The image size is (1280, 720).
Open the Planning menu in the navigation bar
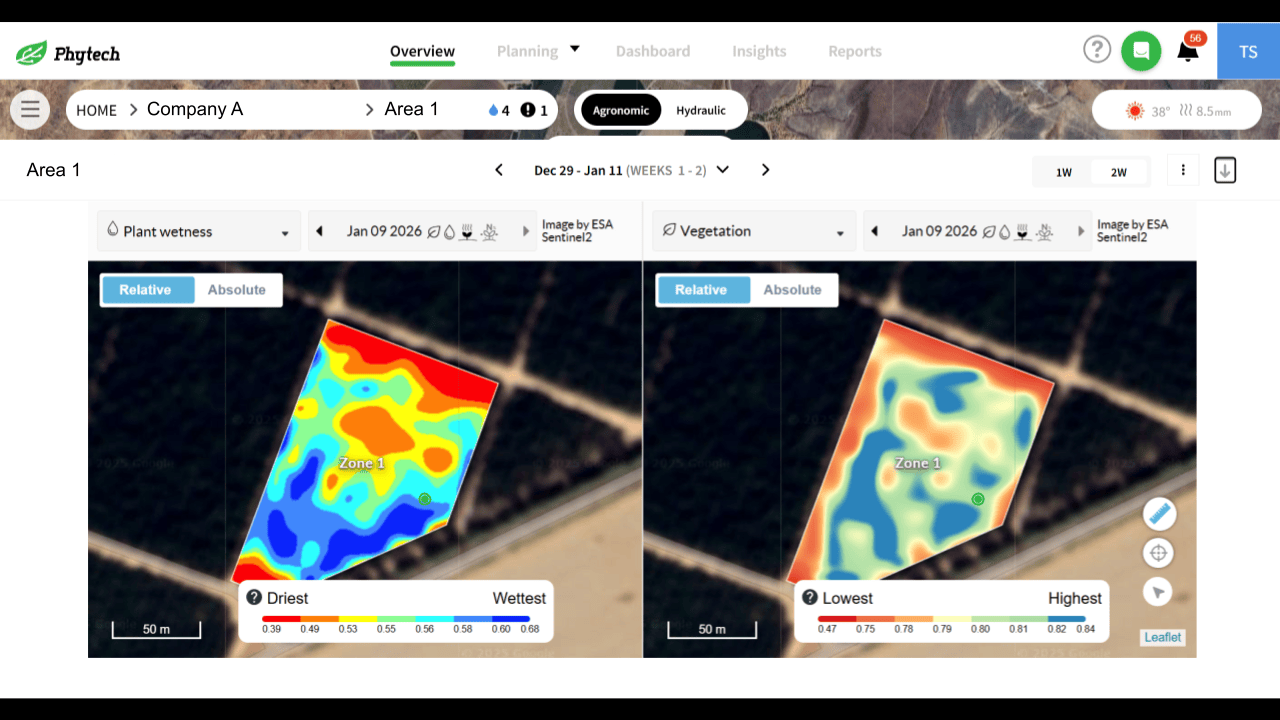click(528, 50)
